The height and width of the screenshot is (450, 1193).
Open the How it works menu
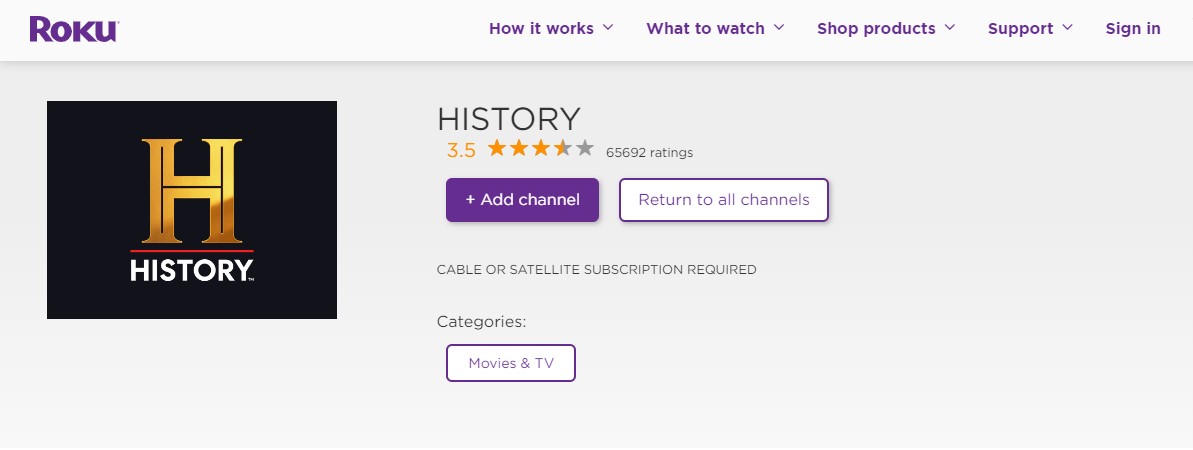[x=541, y=28]
